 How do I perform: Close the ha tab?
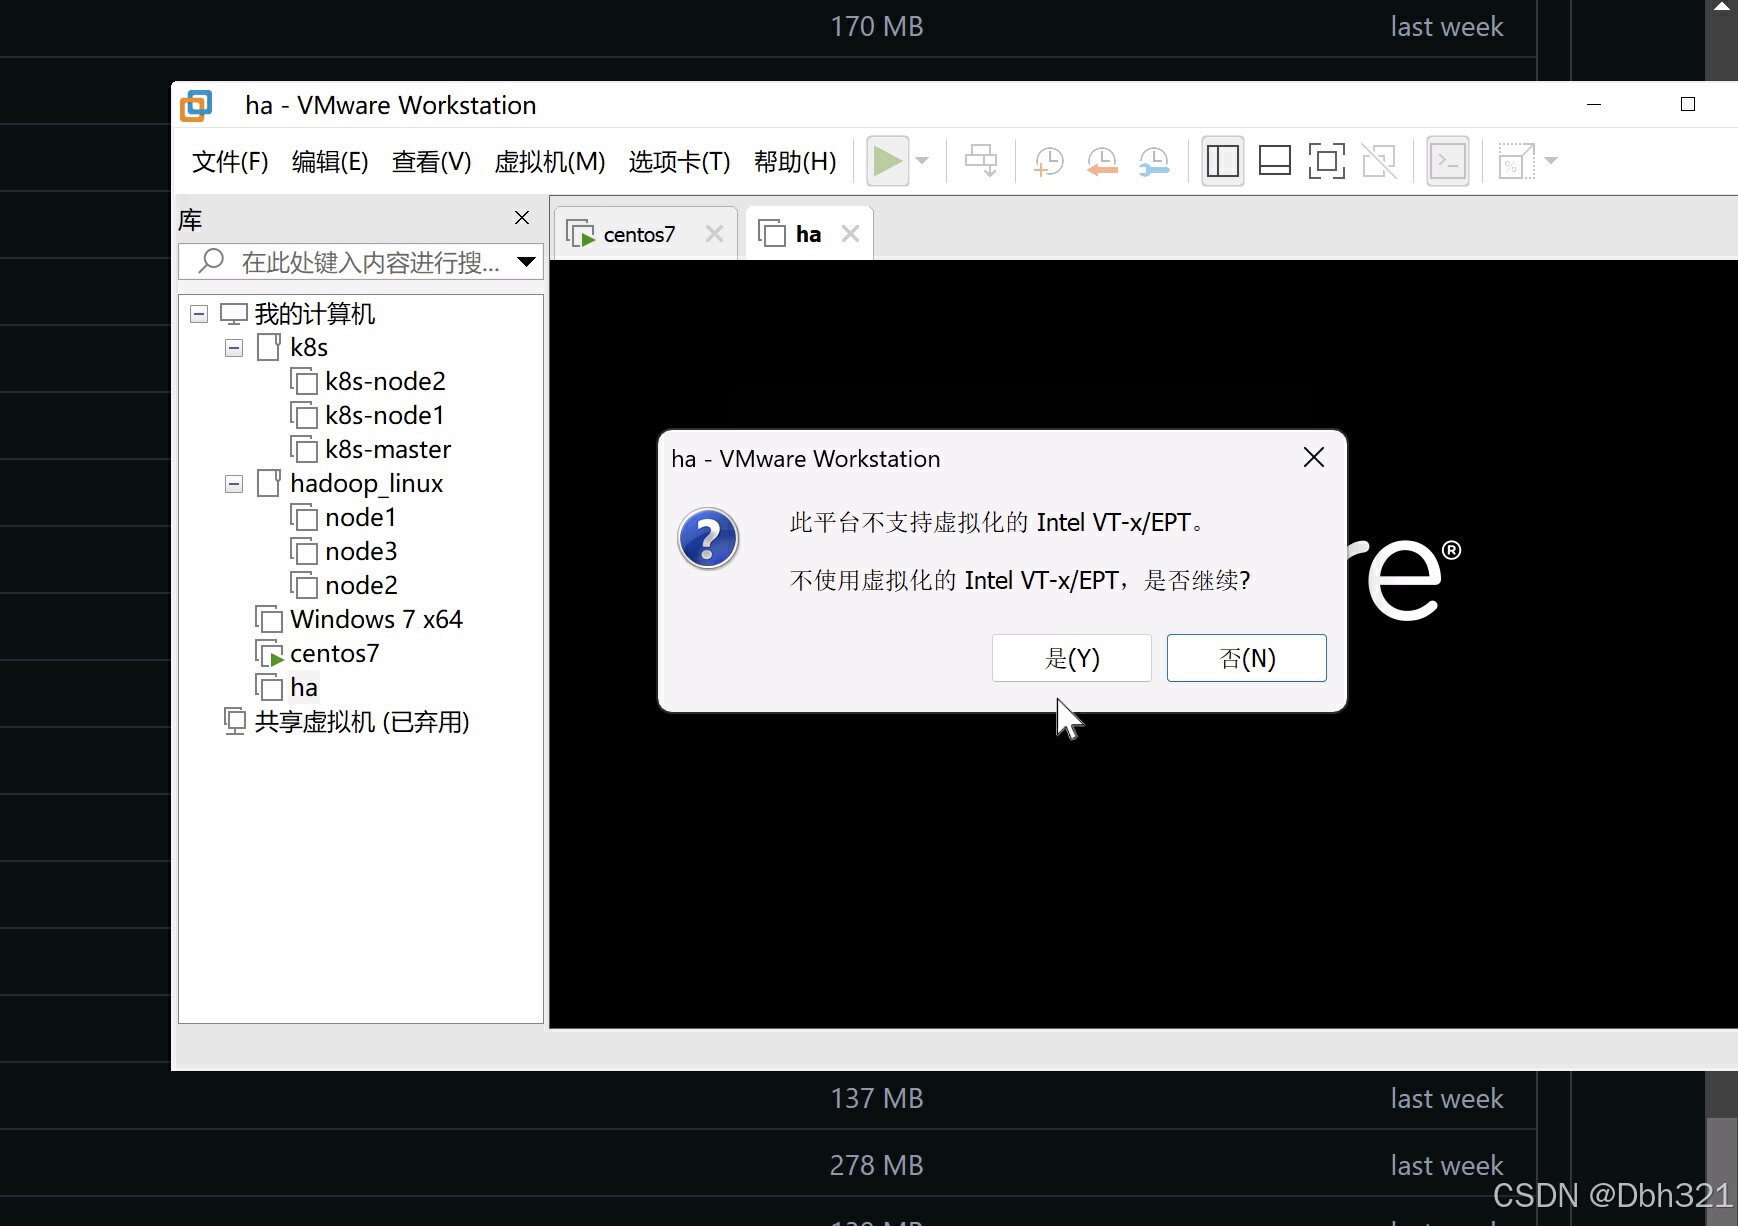(x=851, y=234)
